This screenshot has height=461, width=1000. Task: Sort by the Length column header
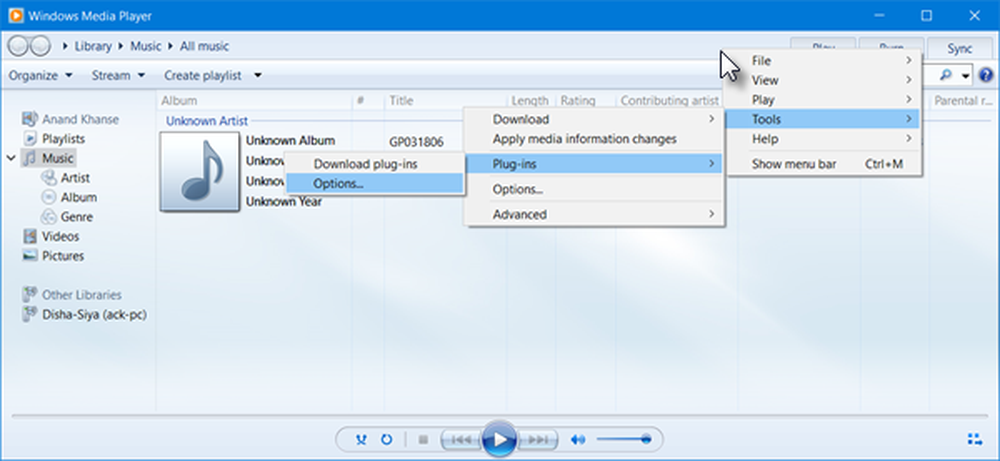coord(531,100)
